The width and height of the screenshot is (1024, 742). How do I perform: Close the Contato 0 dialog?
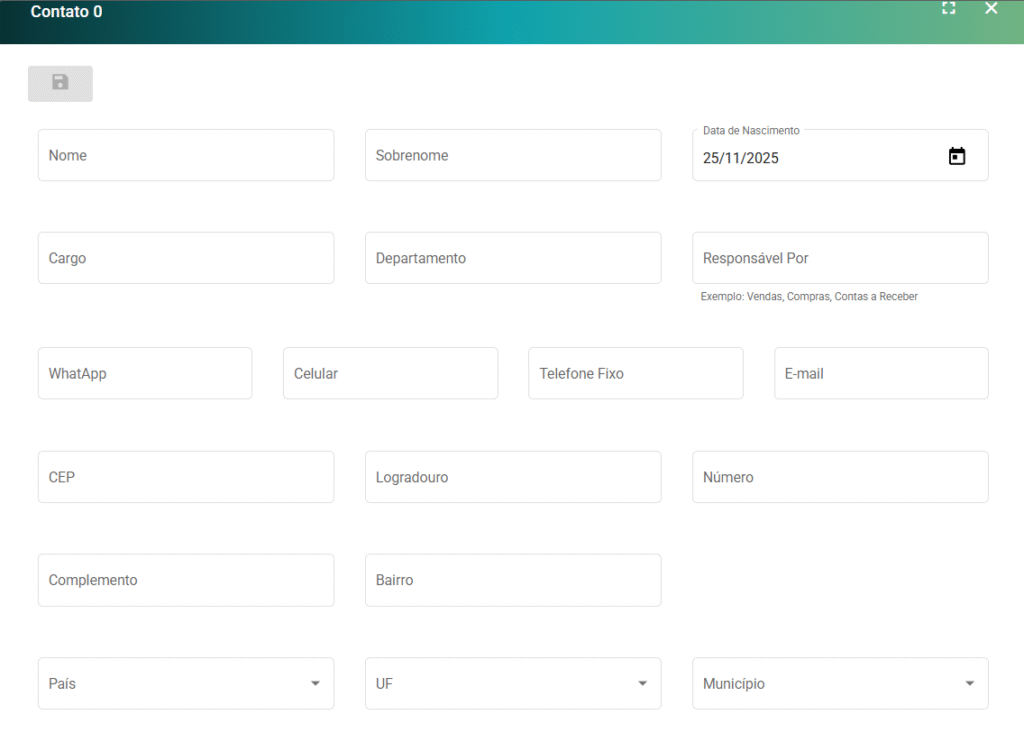[991, 9]
